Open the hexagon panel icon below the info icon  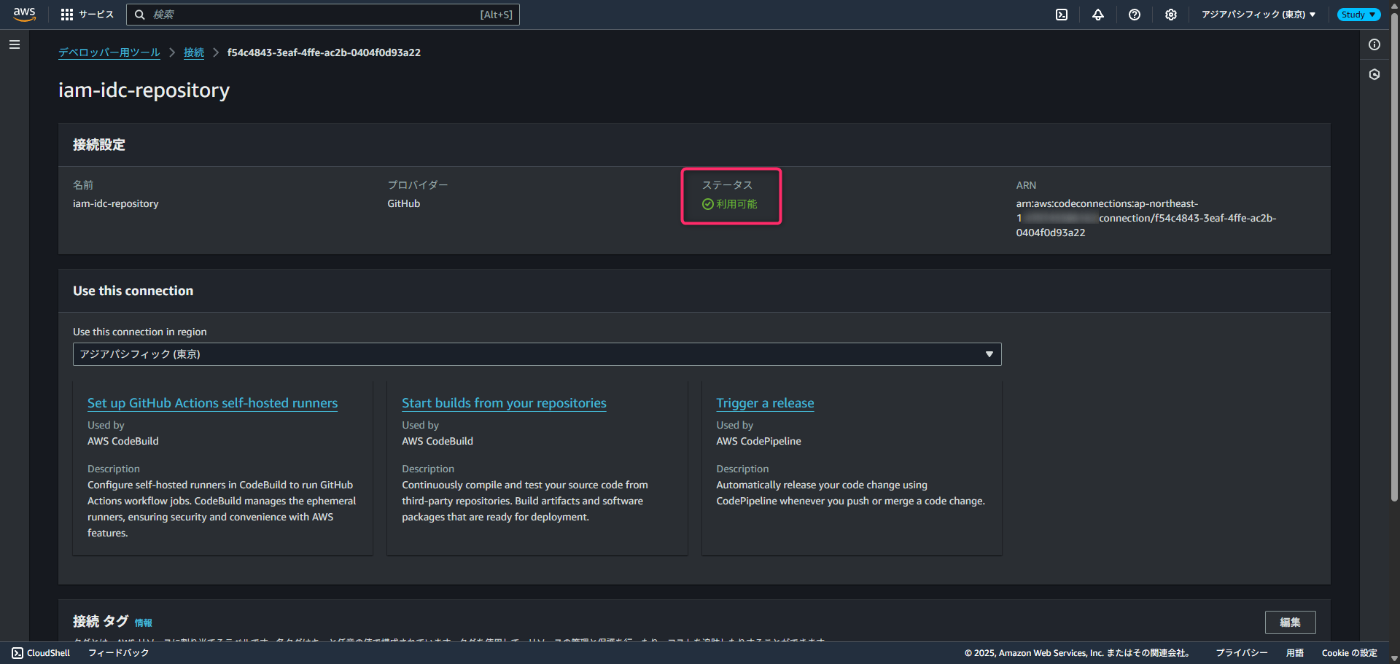click(1374, 74)
